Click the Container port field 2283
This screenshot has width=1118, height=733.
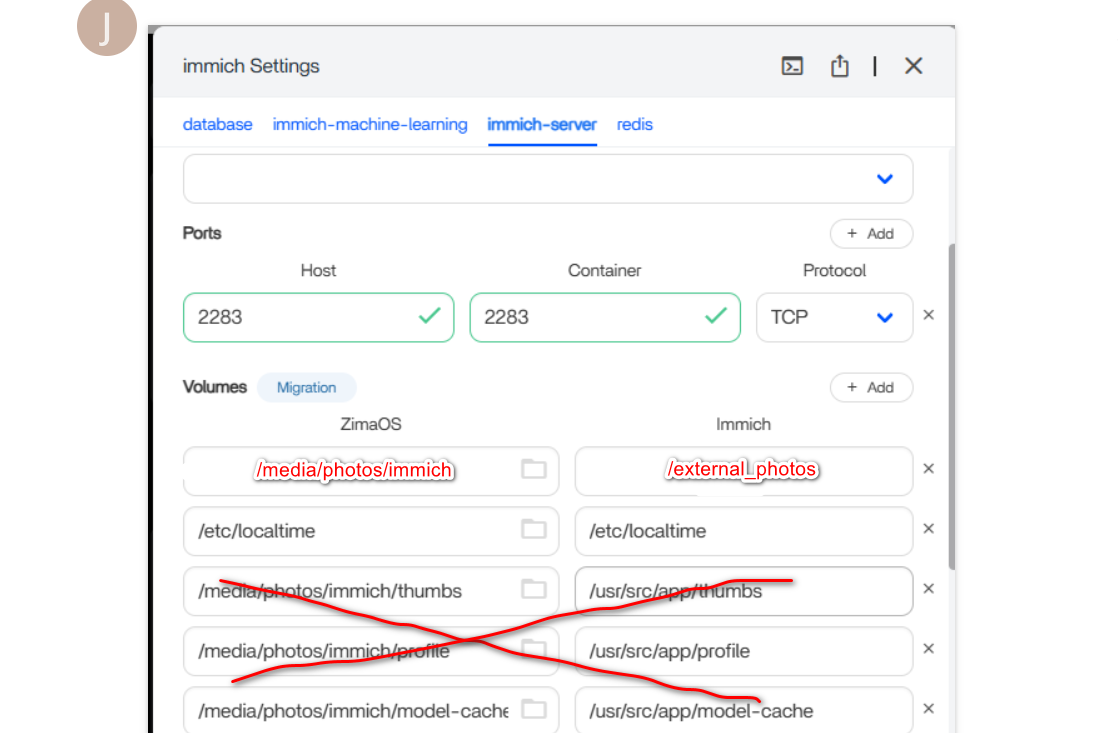pos(605,317)
